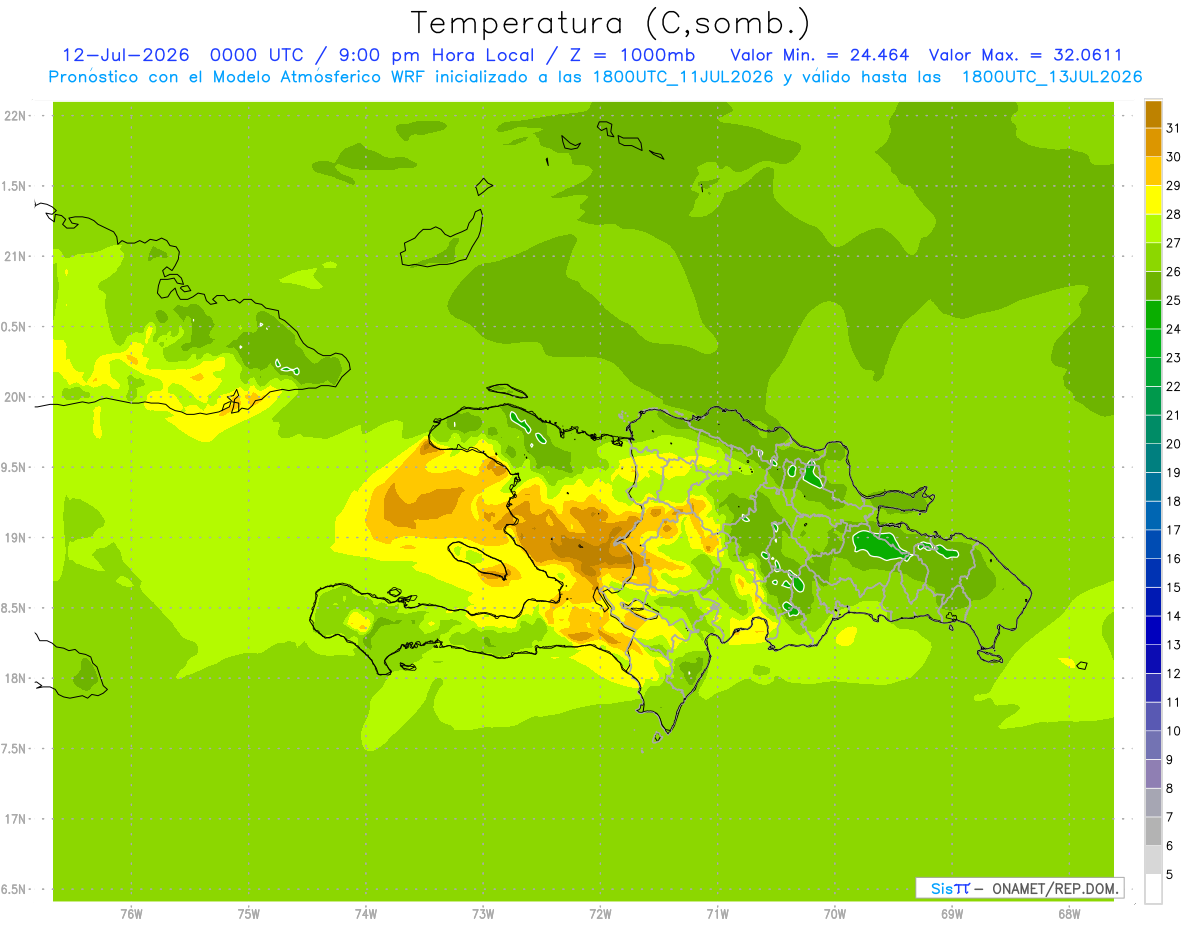Click the blue swatch between legend values 14 and 15
The image size is (1200, 927).
[x=1153, y=602]
